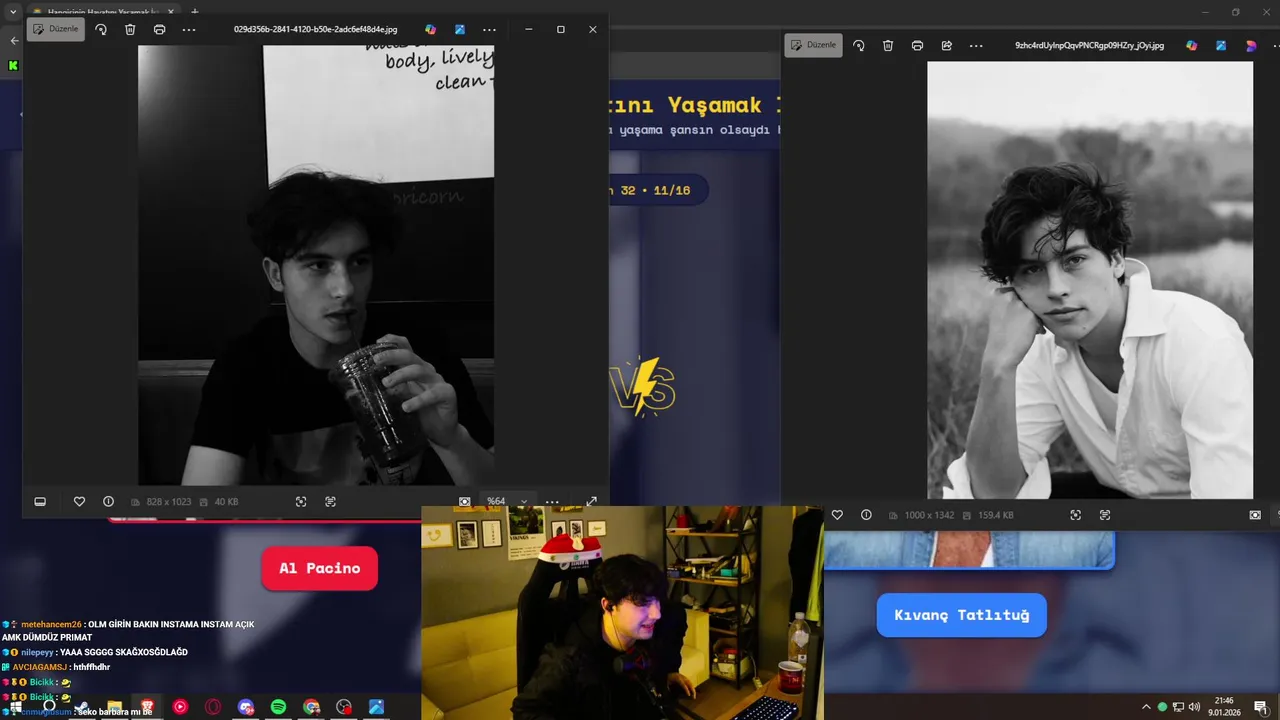Rotate the image in left photo window
This screenshot has width=1280, height=720.
click(x=101, y=29)
